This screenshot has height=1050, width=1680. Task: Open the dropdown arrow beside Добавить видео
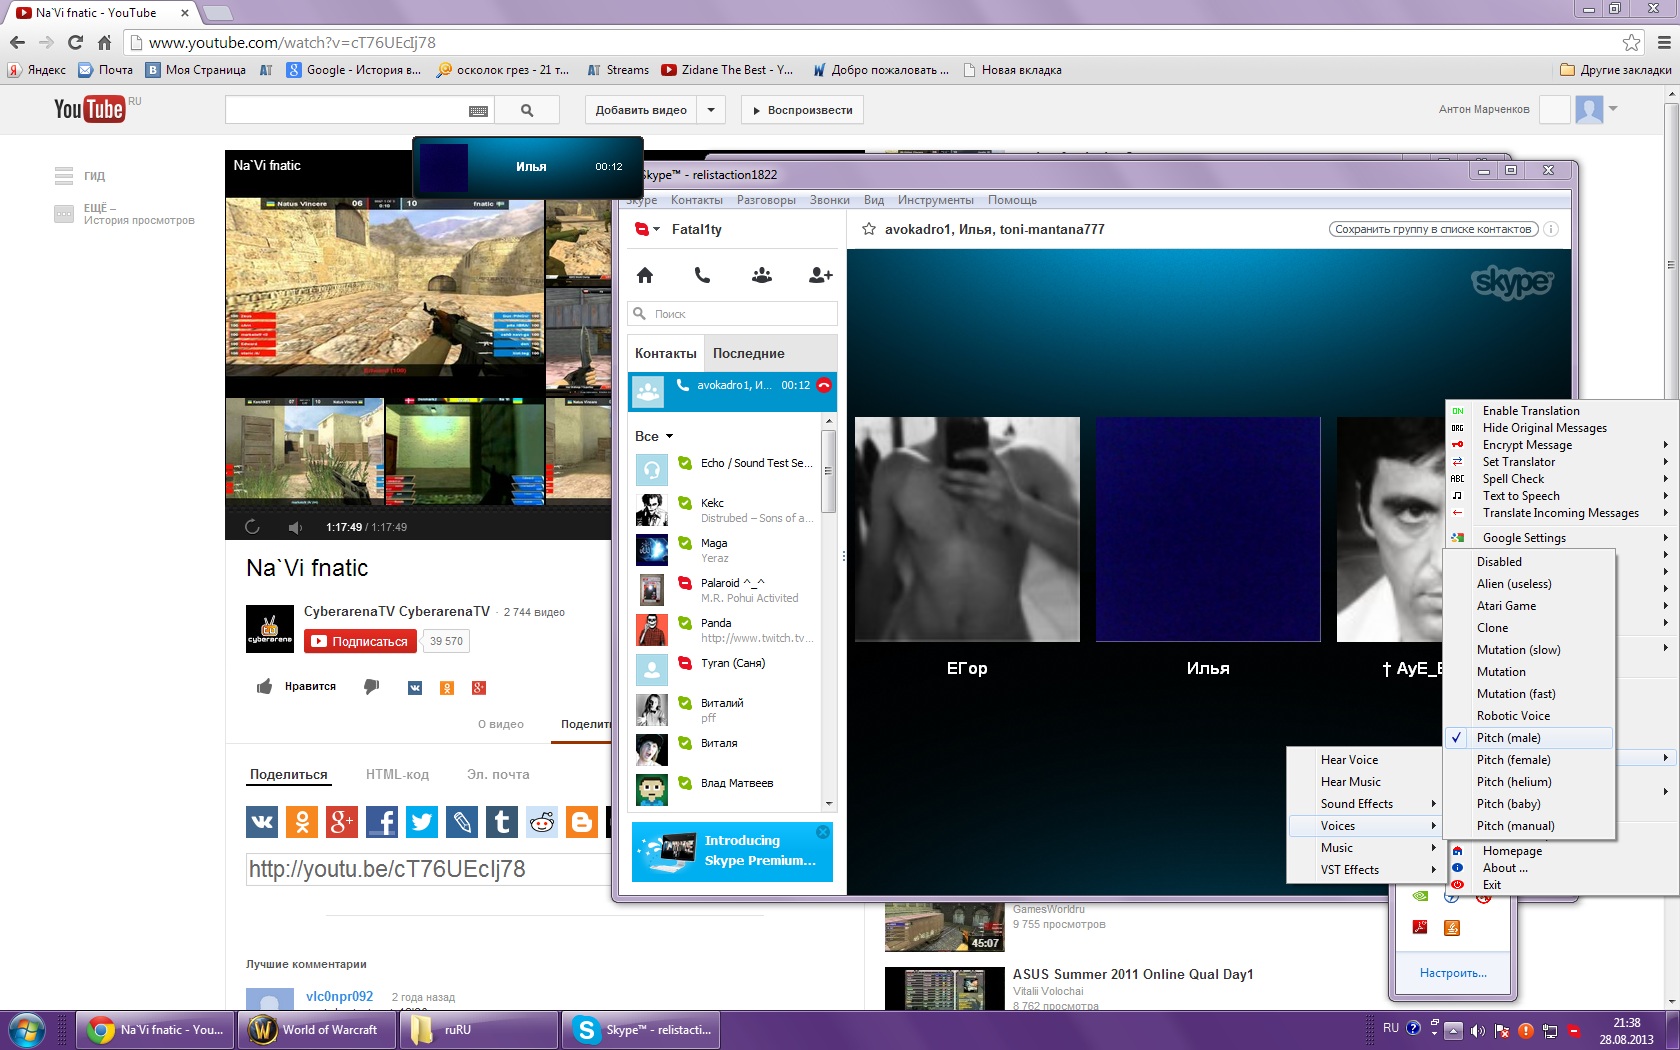[711, 110]
